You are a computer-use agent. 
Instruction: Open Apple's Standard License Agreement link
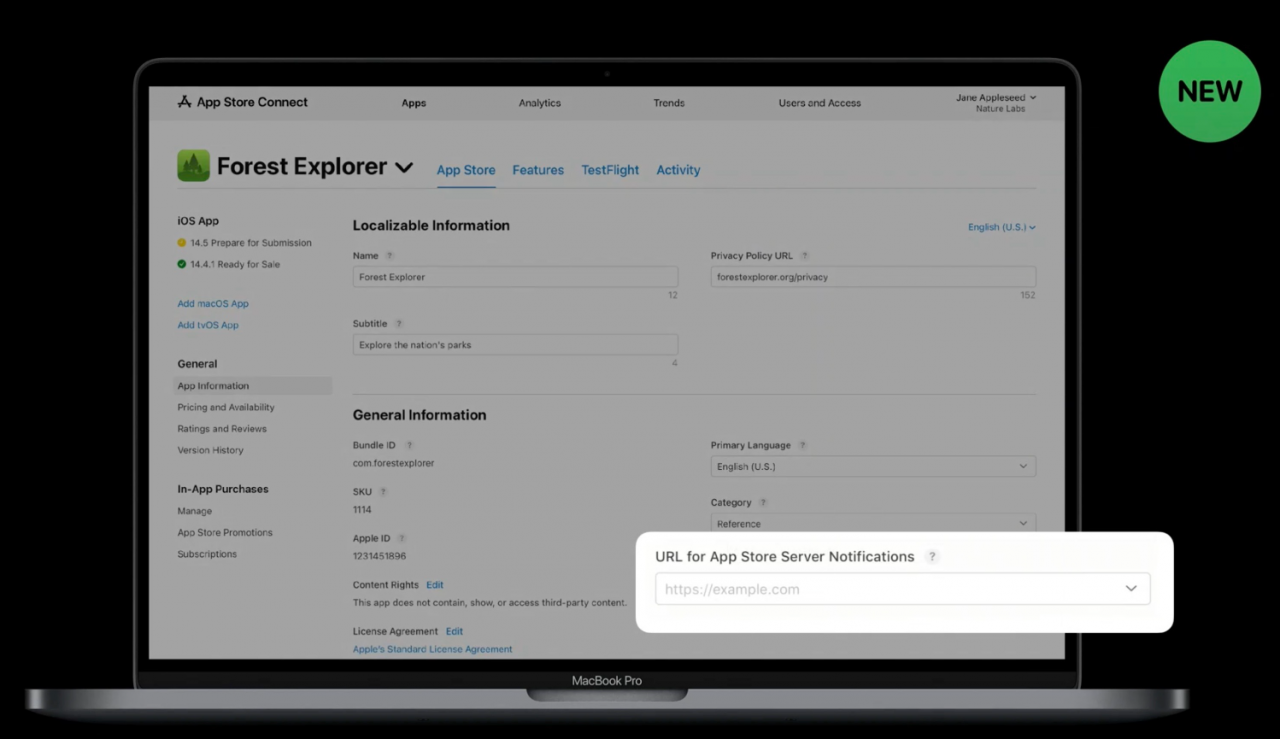(432, 650)
